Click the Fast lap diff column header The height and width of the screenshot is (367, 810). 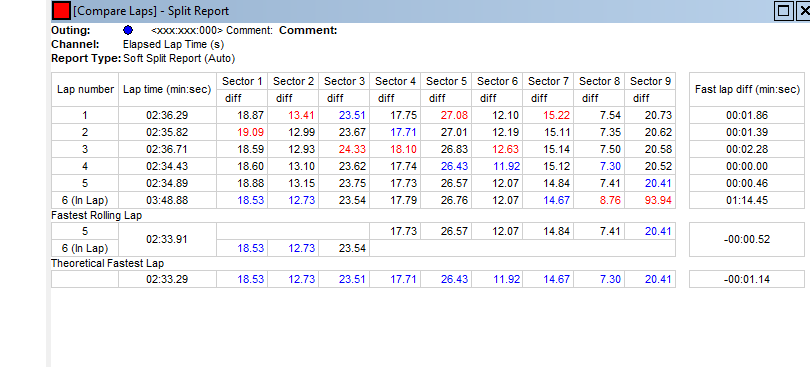[x=747, y=89]
